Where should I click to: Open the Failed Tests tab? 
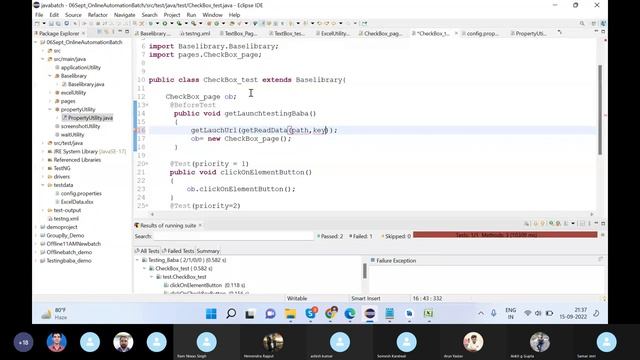click(x=178, y=251)
